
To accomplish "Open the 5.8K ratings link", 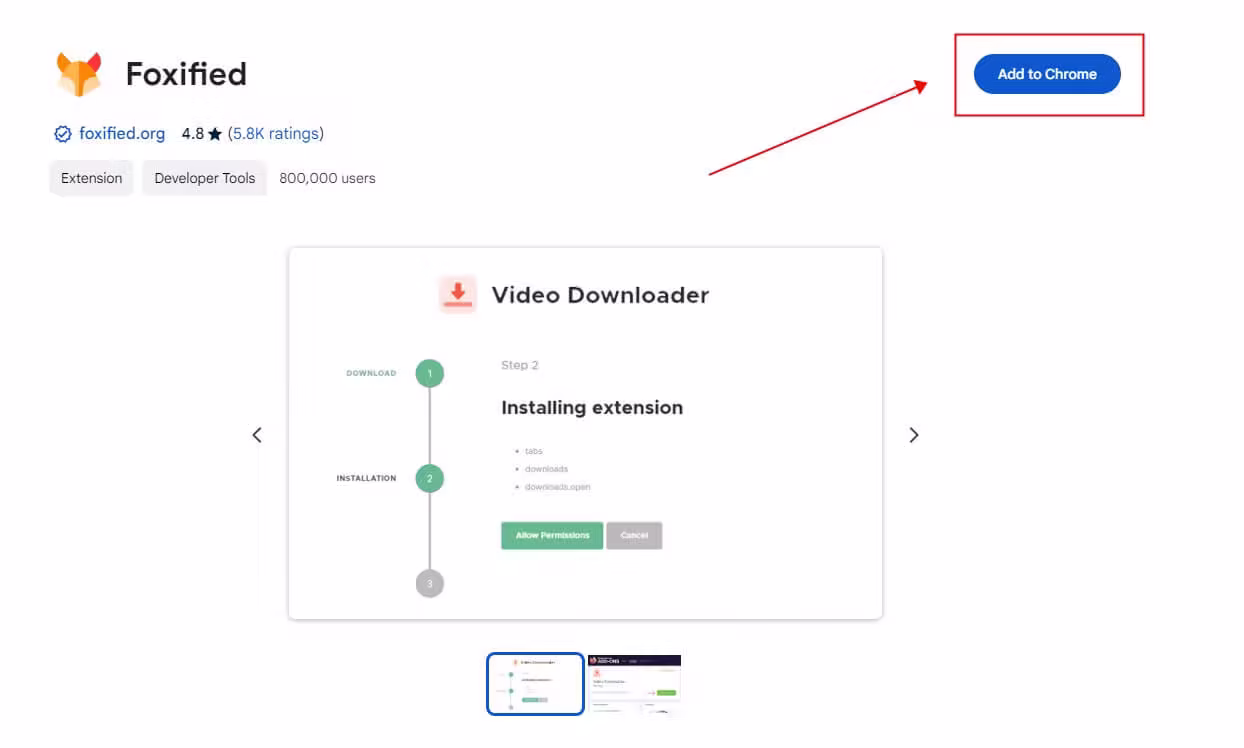I will pos(276,133).
